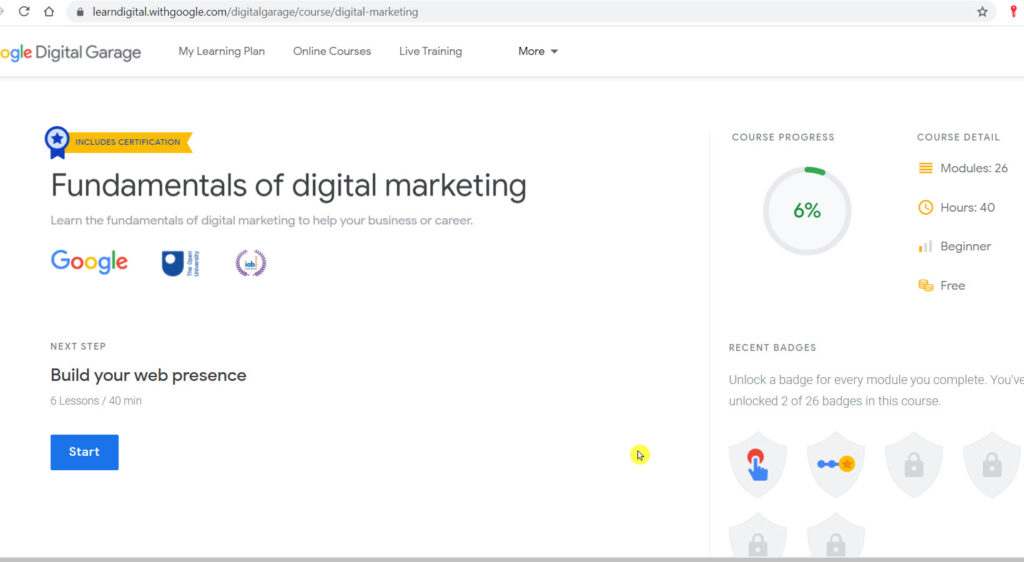This screenshot has height=562, width=1024.
Task: Click the fourth locked badge shield
Action: pos(991,464)
